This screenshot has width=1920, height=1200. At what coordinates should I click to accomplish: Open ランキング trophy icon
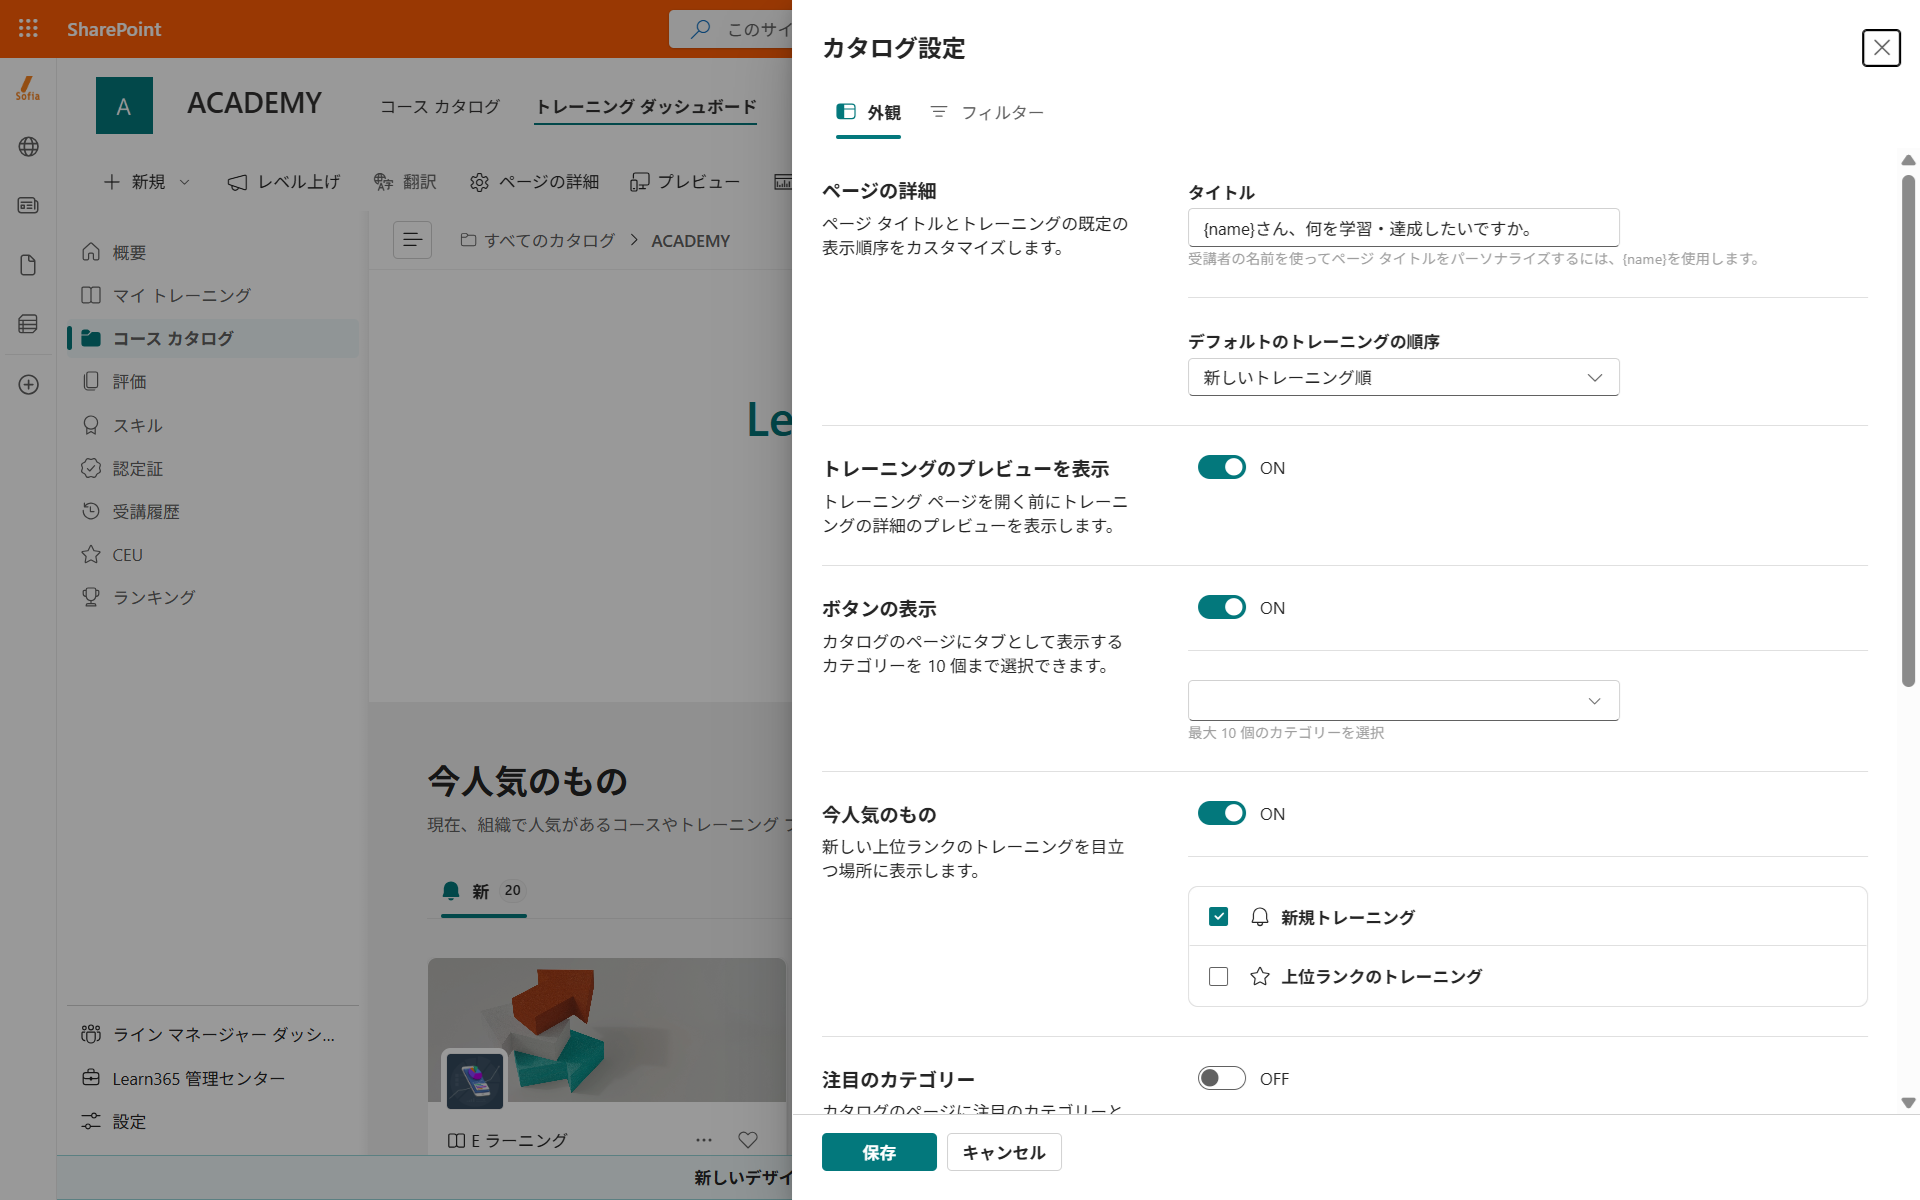pyautogui.click(x=91, y=597)
